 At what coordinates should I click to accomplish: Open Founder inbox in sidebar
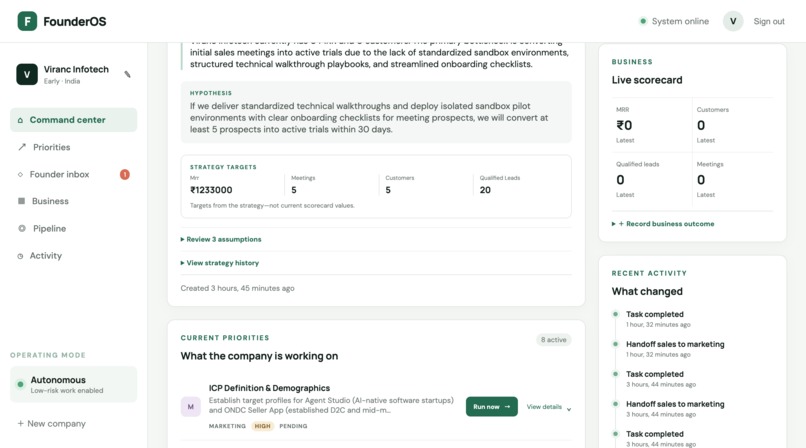coord(74,174)
